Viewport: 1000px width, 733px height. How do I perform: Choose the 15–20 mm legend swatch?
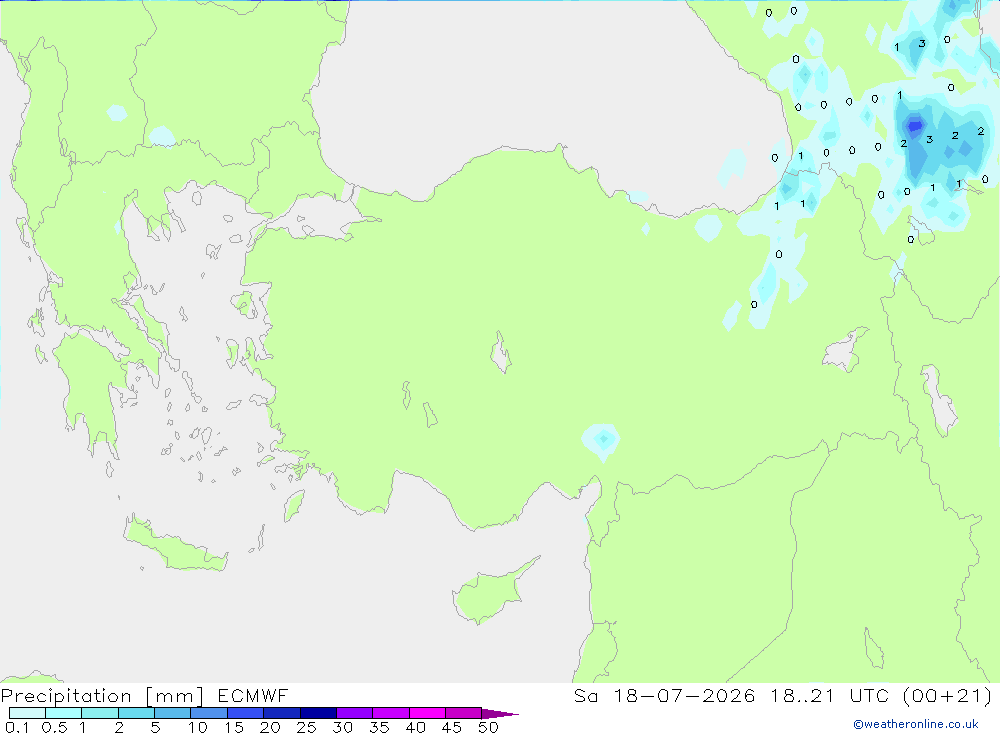click(x=246, y=713)
